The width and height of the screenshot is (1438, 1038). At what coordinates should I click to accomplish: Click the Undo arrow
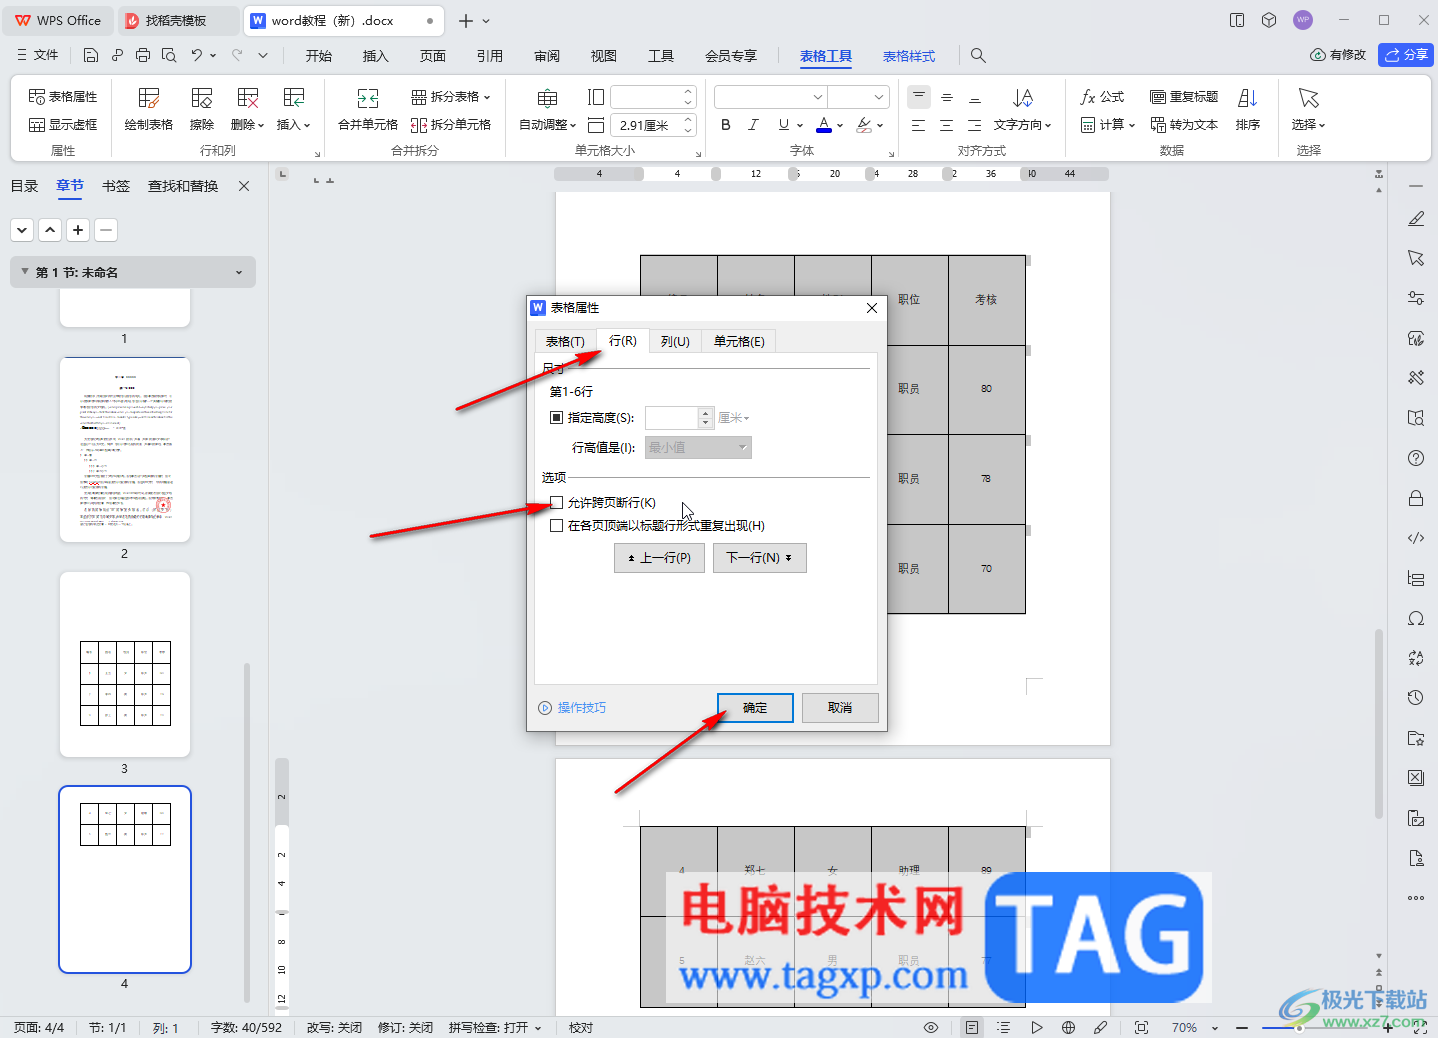coord(197,55)
